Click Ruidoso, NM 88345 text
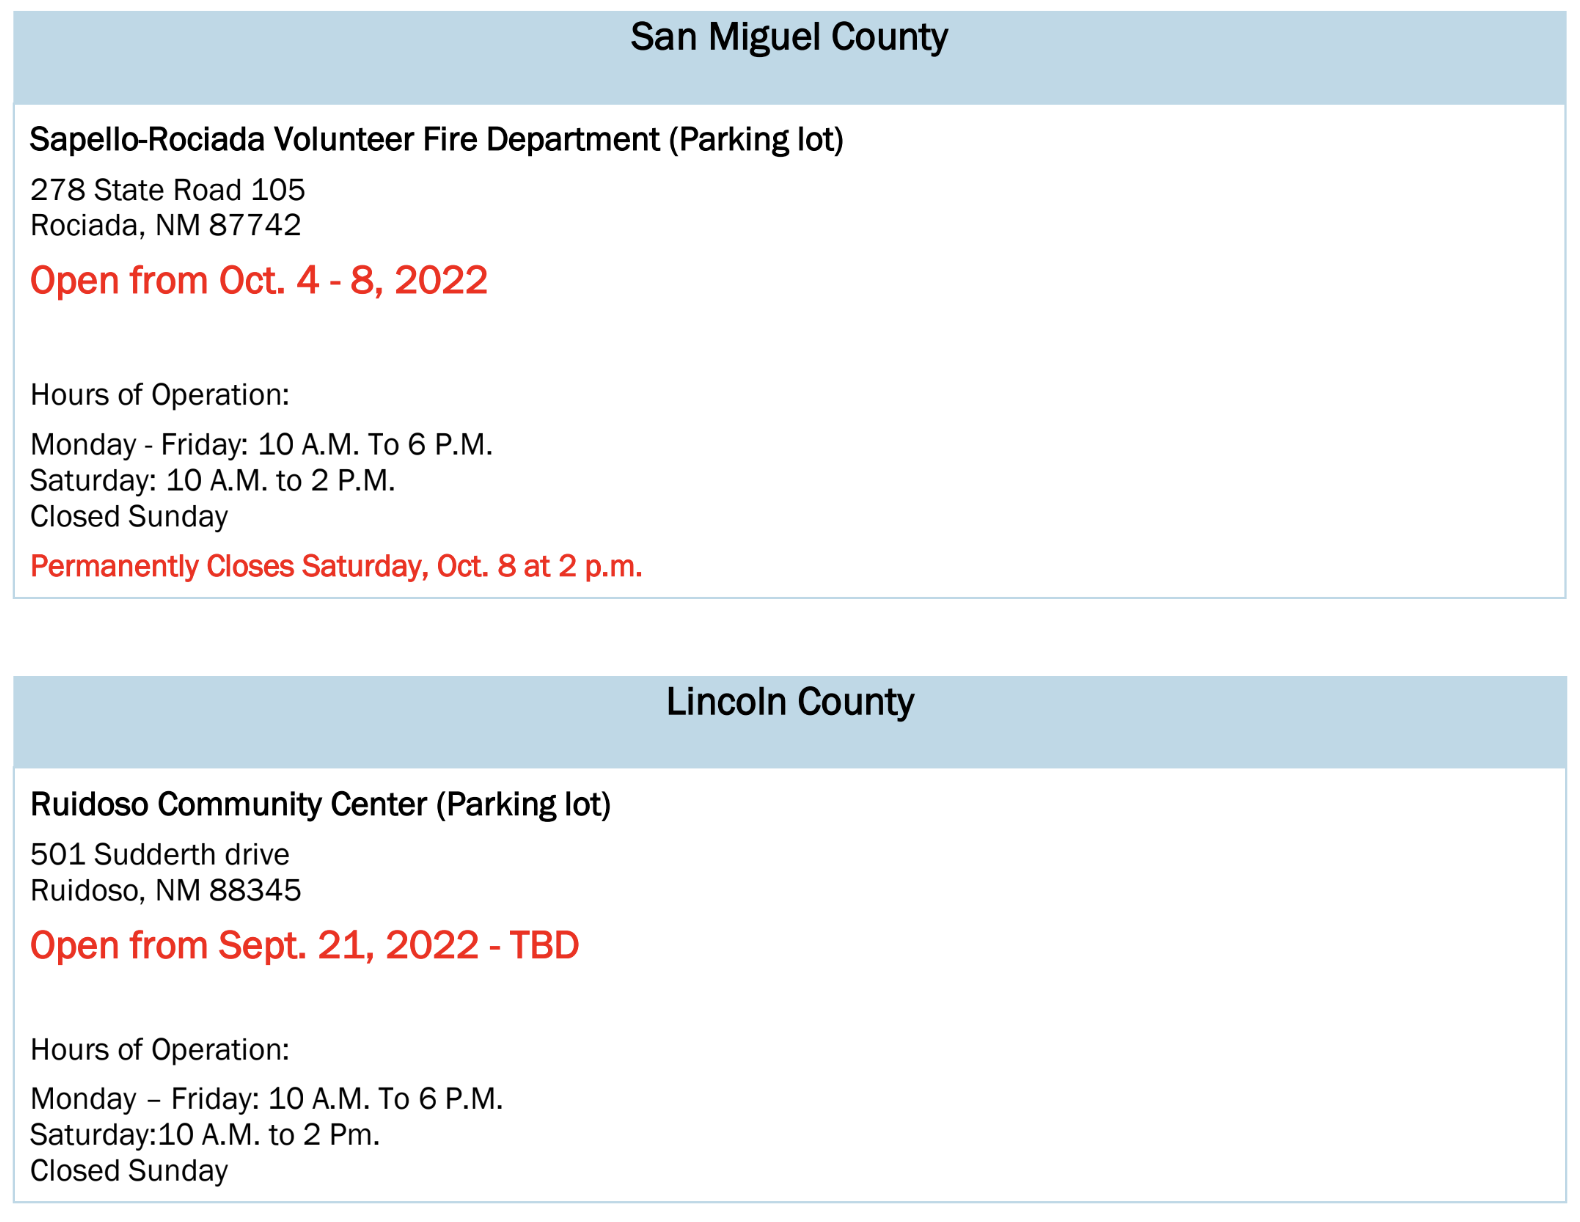The height and width of the screenshot is (1222, 1580). pyautogui.click(x=166, y=890)
